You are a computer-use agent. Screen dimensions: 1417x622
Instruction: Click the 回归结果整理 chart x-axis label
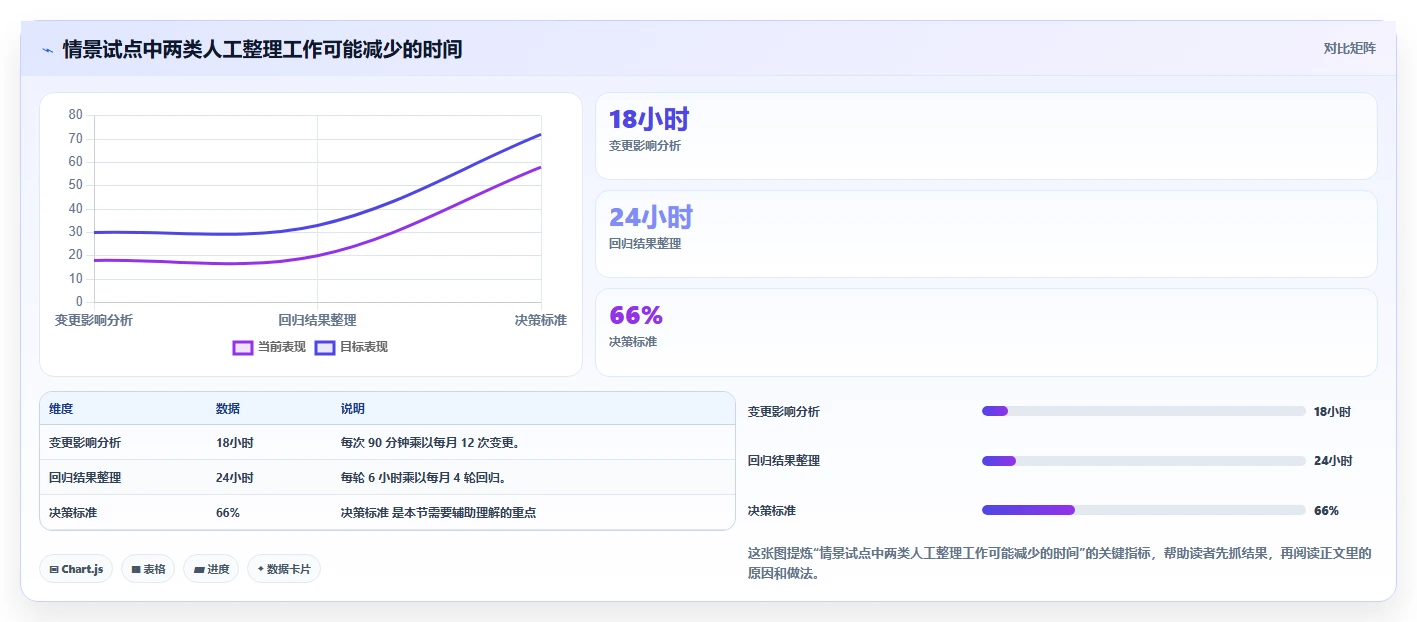(x=318, y=320)
